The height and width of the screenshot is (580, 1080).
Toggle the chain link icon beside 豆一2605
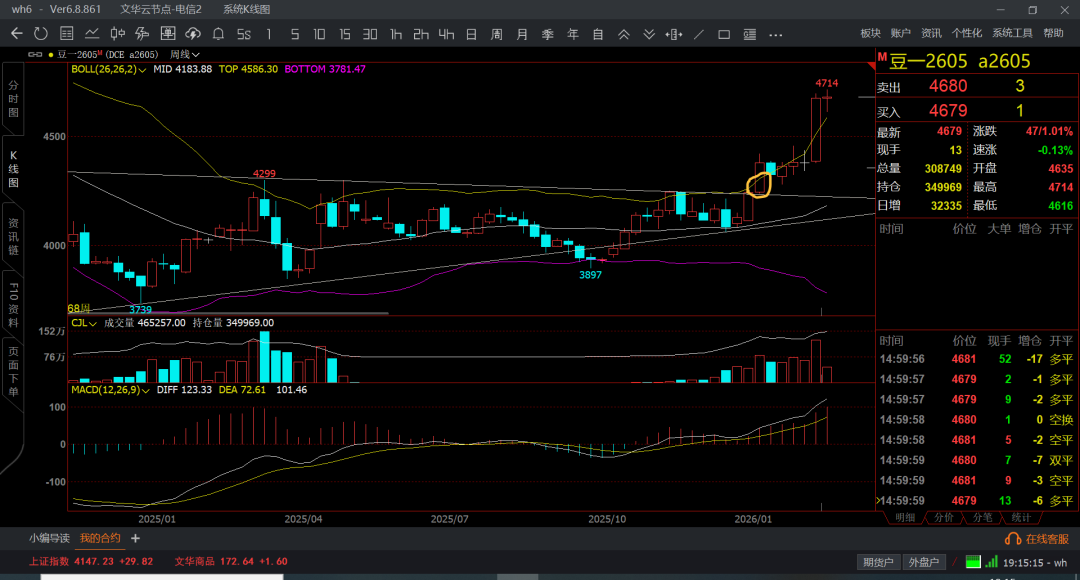[37, 54]
